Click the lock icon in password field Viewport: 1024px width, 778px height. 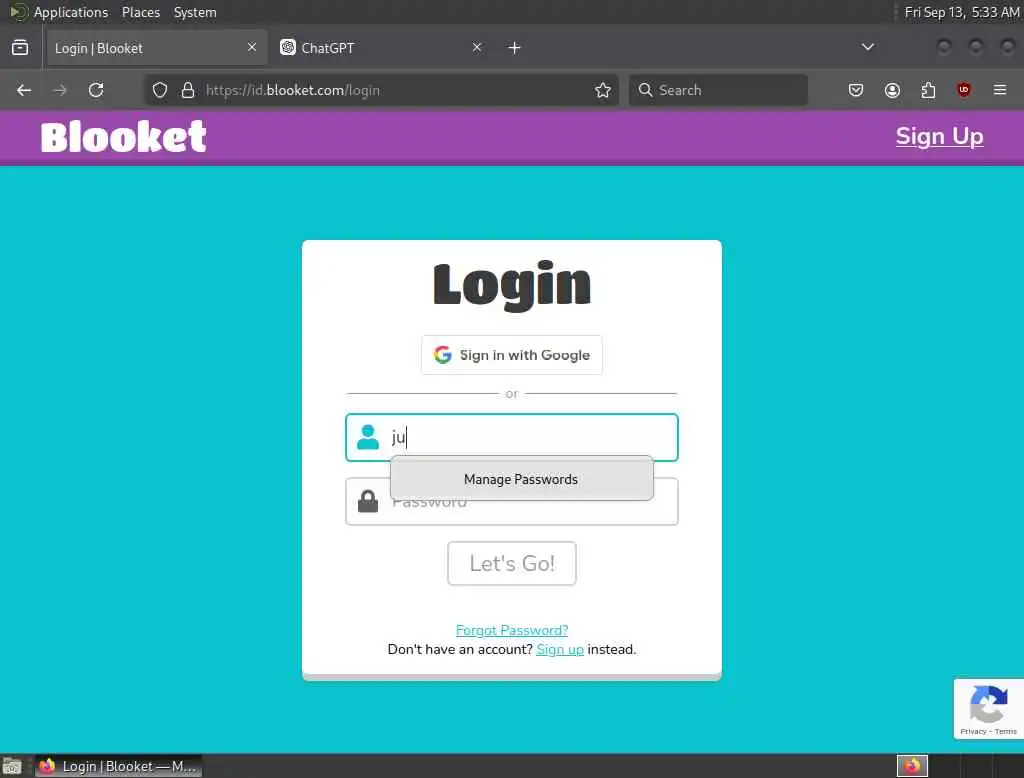[x=368, y=501]
